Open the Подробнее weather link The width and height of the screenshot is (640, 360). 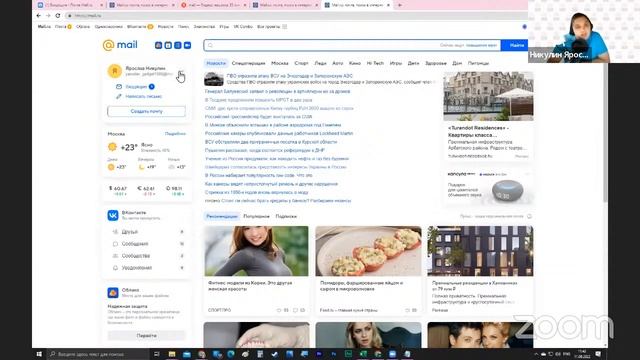coord(175,134)
